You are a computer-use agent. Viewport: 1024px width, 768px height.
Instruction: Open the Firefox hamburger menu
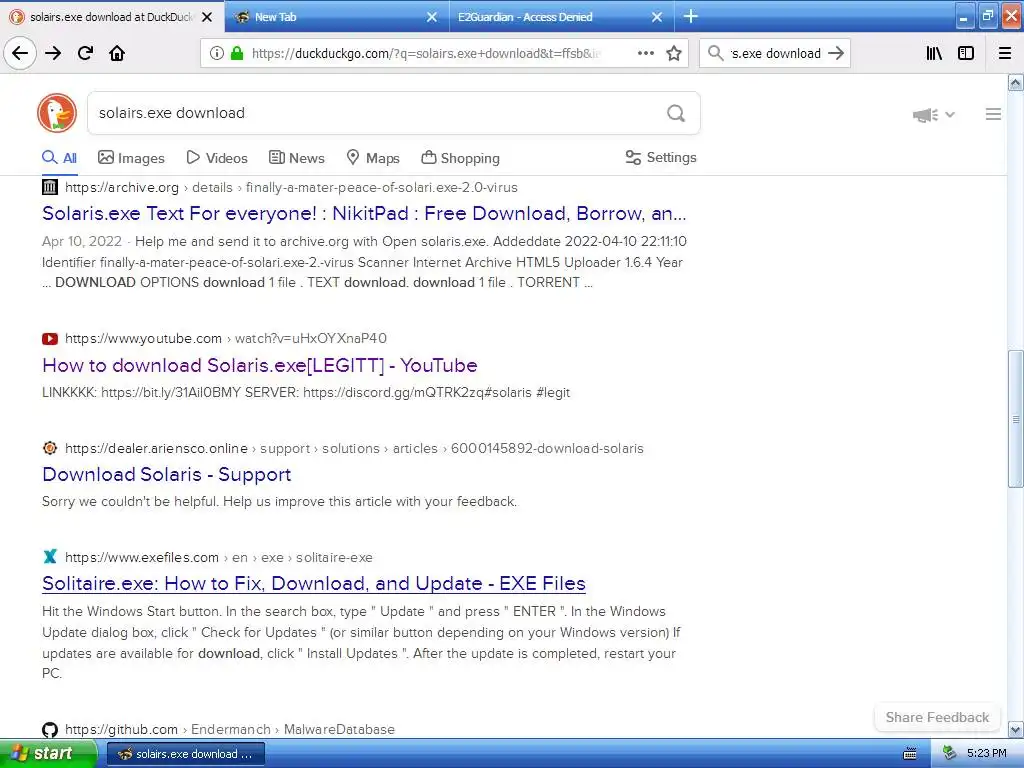pos(1005,53)
